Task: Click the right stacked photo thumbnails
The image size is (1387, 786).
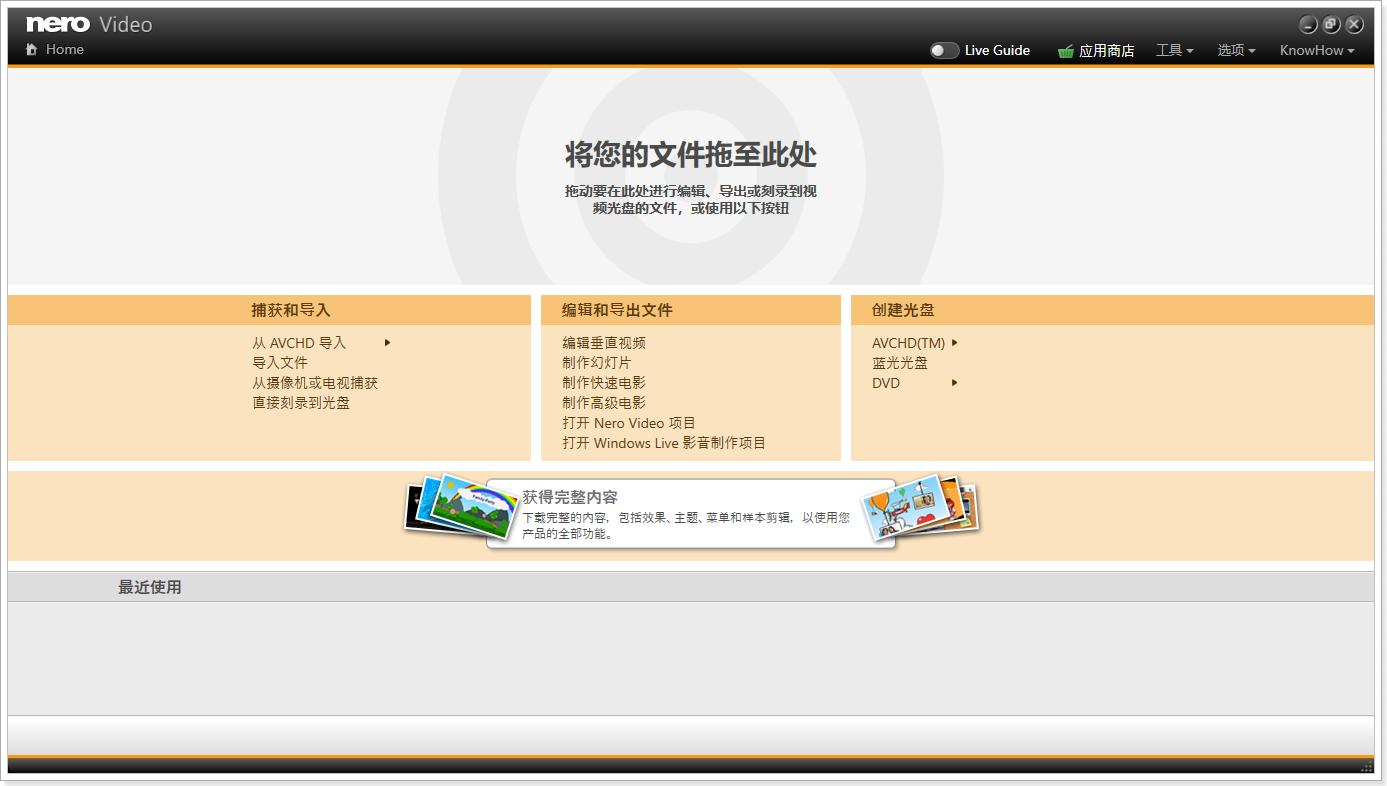Action: coord(920,507)
